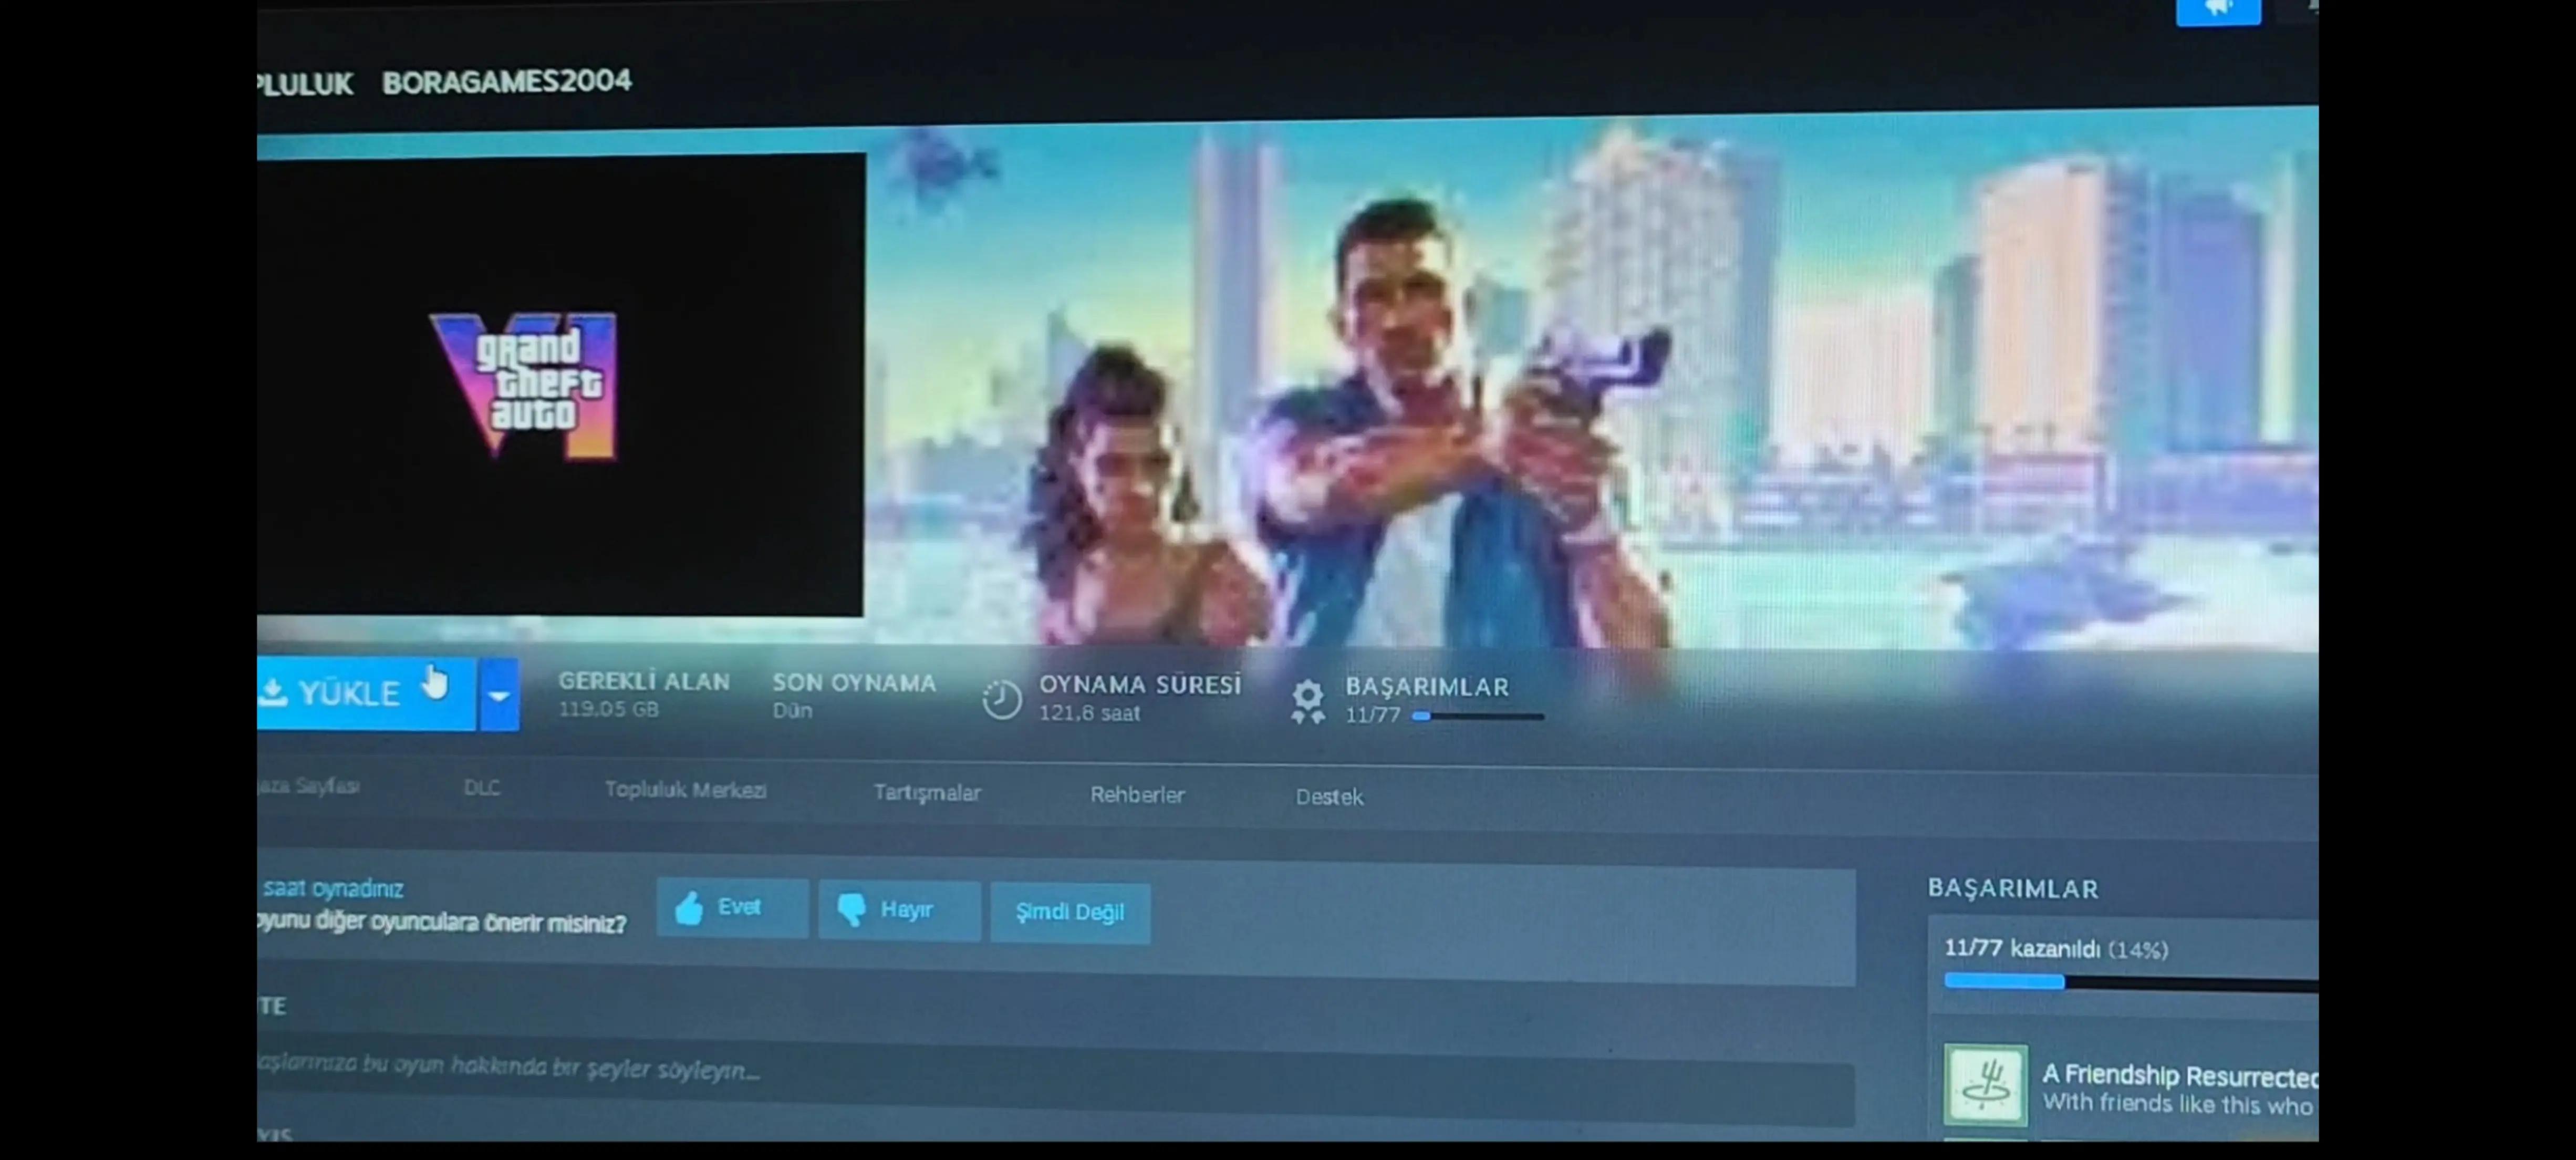Click the 11/77 kazanıldı progress bar
This screenshot has height=1160, width=2576.
(x=2131, y=983)
